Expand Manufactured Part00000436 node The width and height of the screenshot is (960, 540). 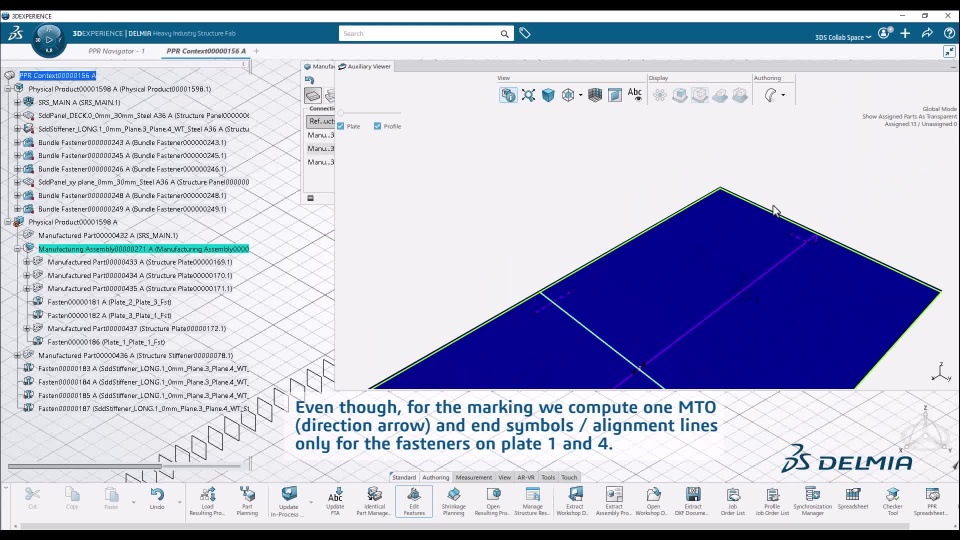tap(18, 355)
